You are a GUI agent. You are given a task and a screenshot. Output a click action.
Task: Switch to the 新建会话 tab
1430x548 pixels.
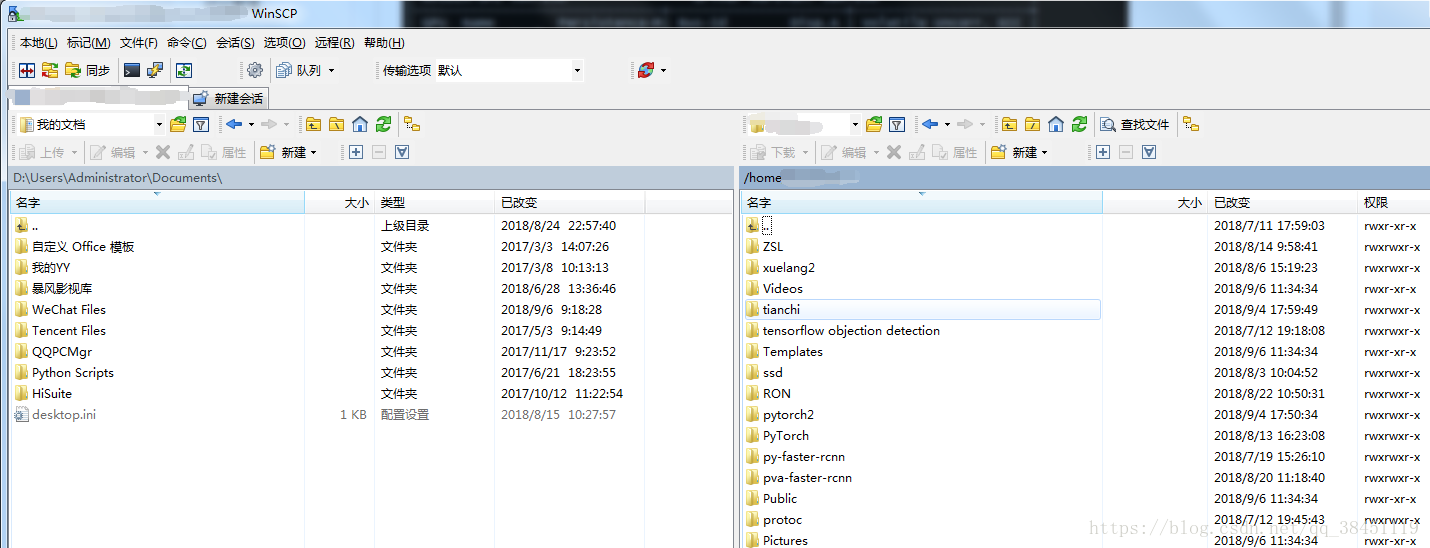tap(229, 98)
